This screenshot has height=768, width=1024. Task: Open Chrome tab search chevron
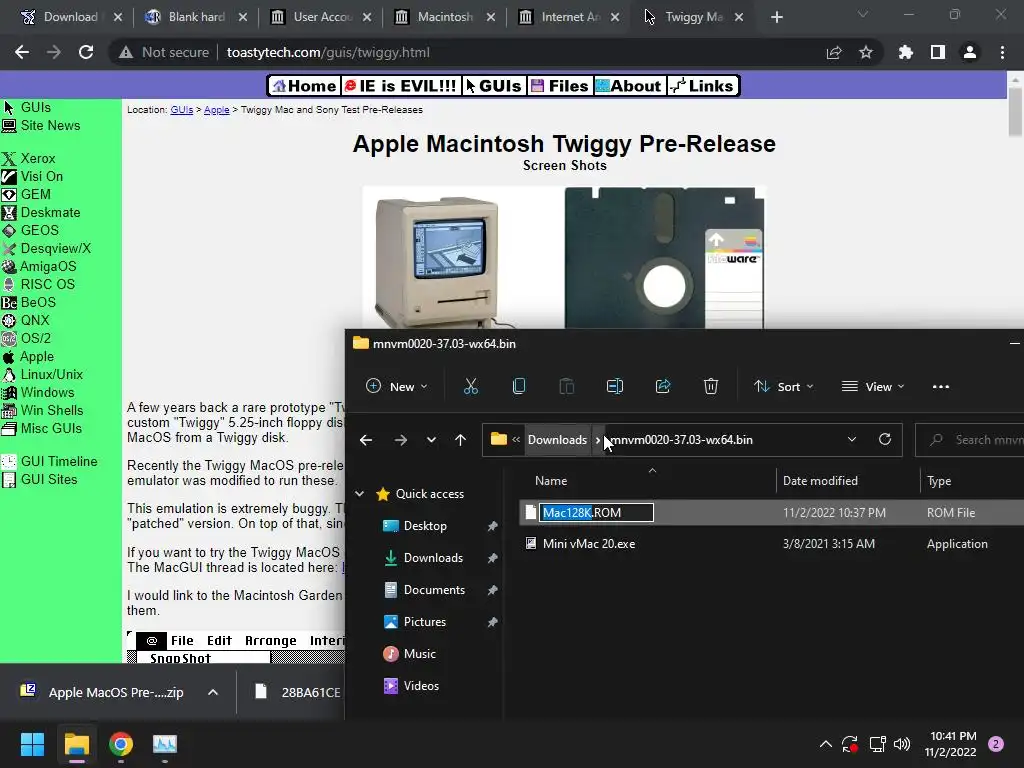click(x=863, y=14)
